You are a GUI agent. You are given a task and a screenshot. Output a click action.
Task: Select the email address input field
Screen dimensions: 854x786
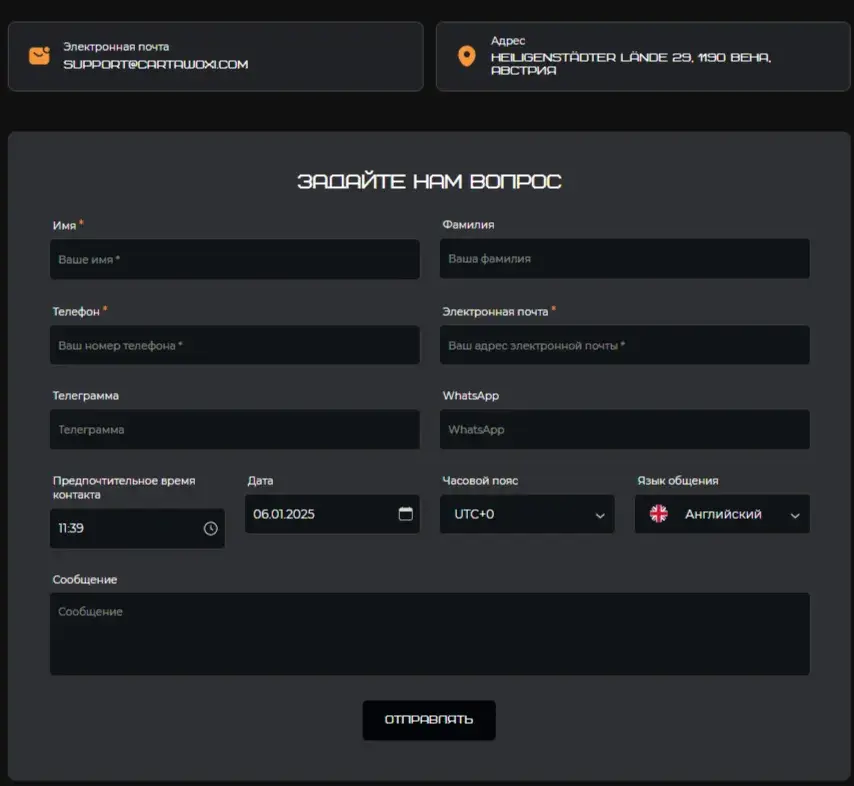pos(625,345)
